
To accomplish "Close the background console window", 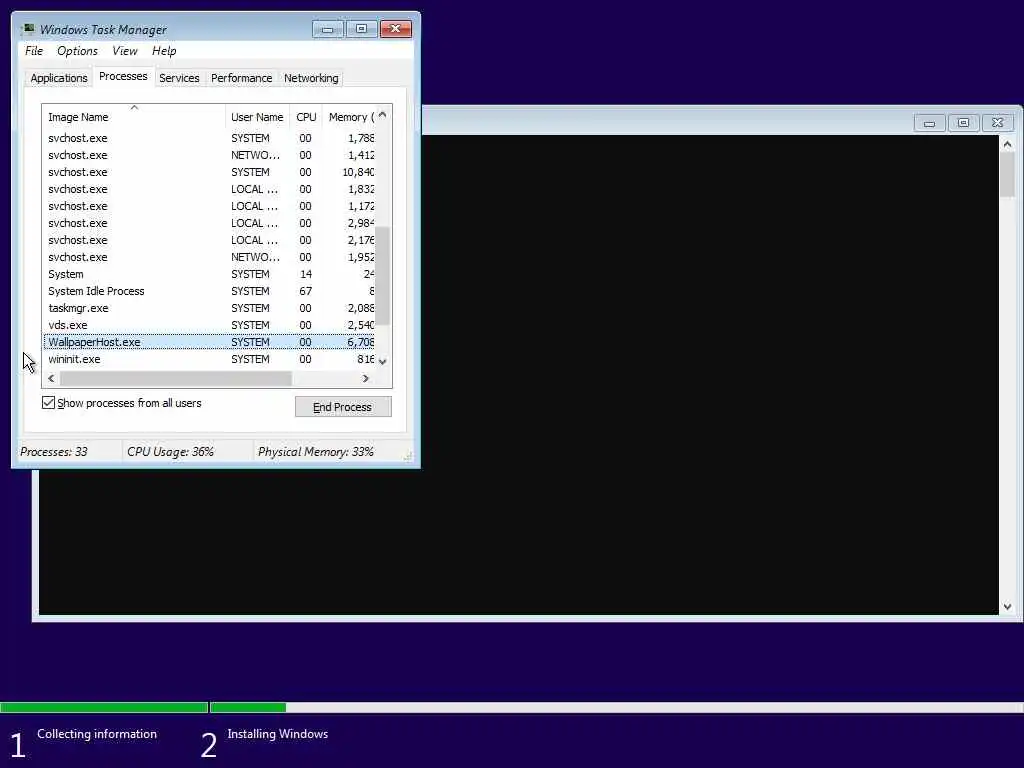I will [x=997, y=123].
